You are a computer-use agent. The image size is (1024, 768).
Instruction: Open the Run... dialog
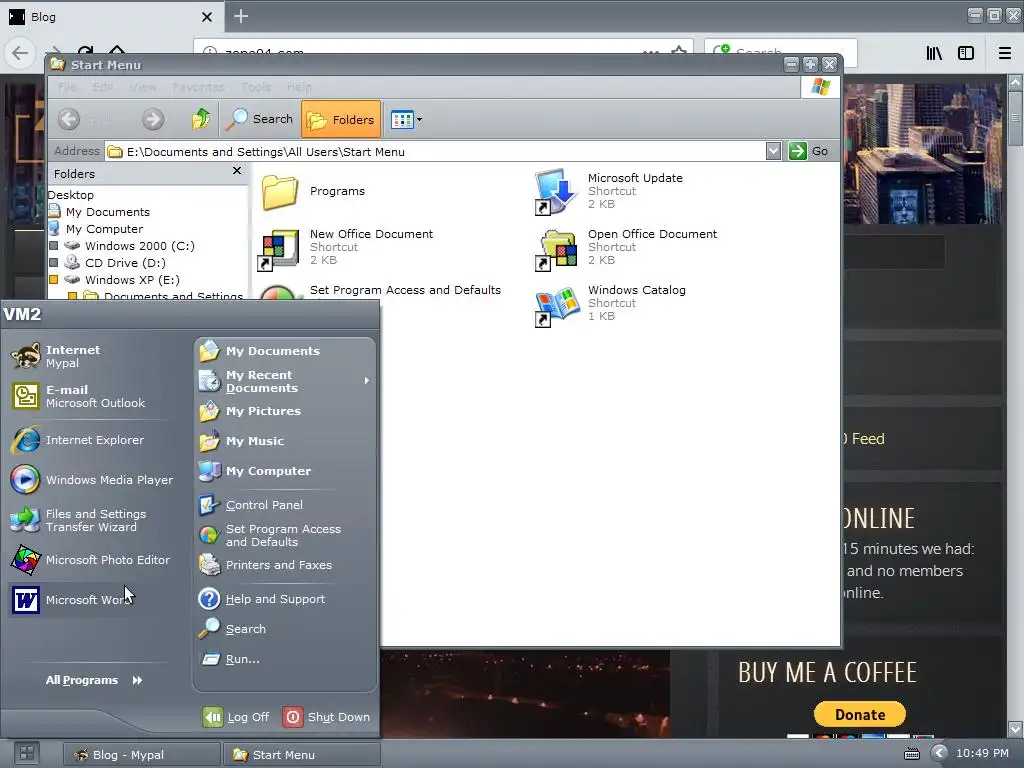click(x=230, y=659)
